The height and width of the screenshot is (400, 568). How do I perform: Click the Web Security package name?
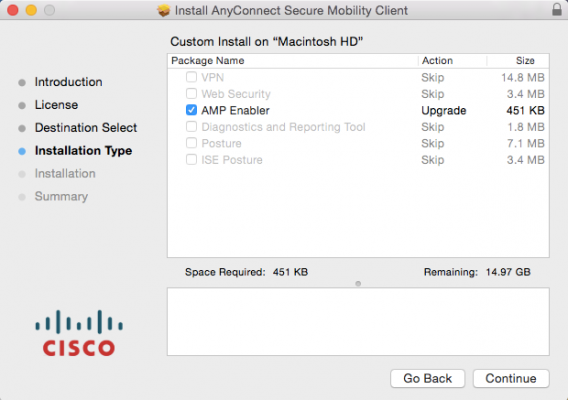(236, 94)
